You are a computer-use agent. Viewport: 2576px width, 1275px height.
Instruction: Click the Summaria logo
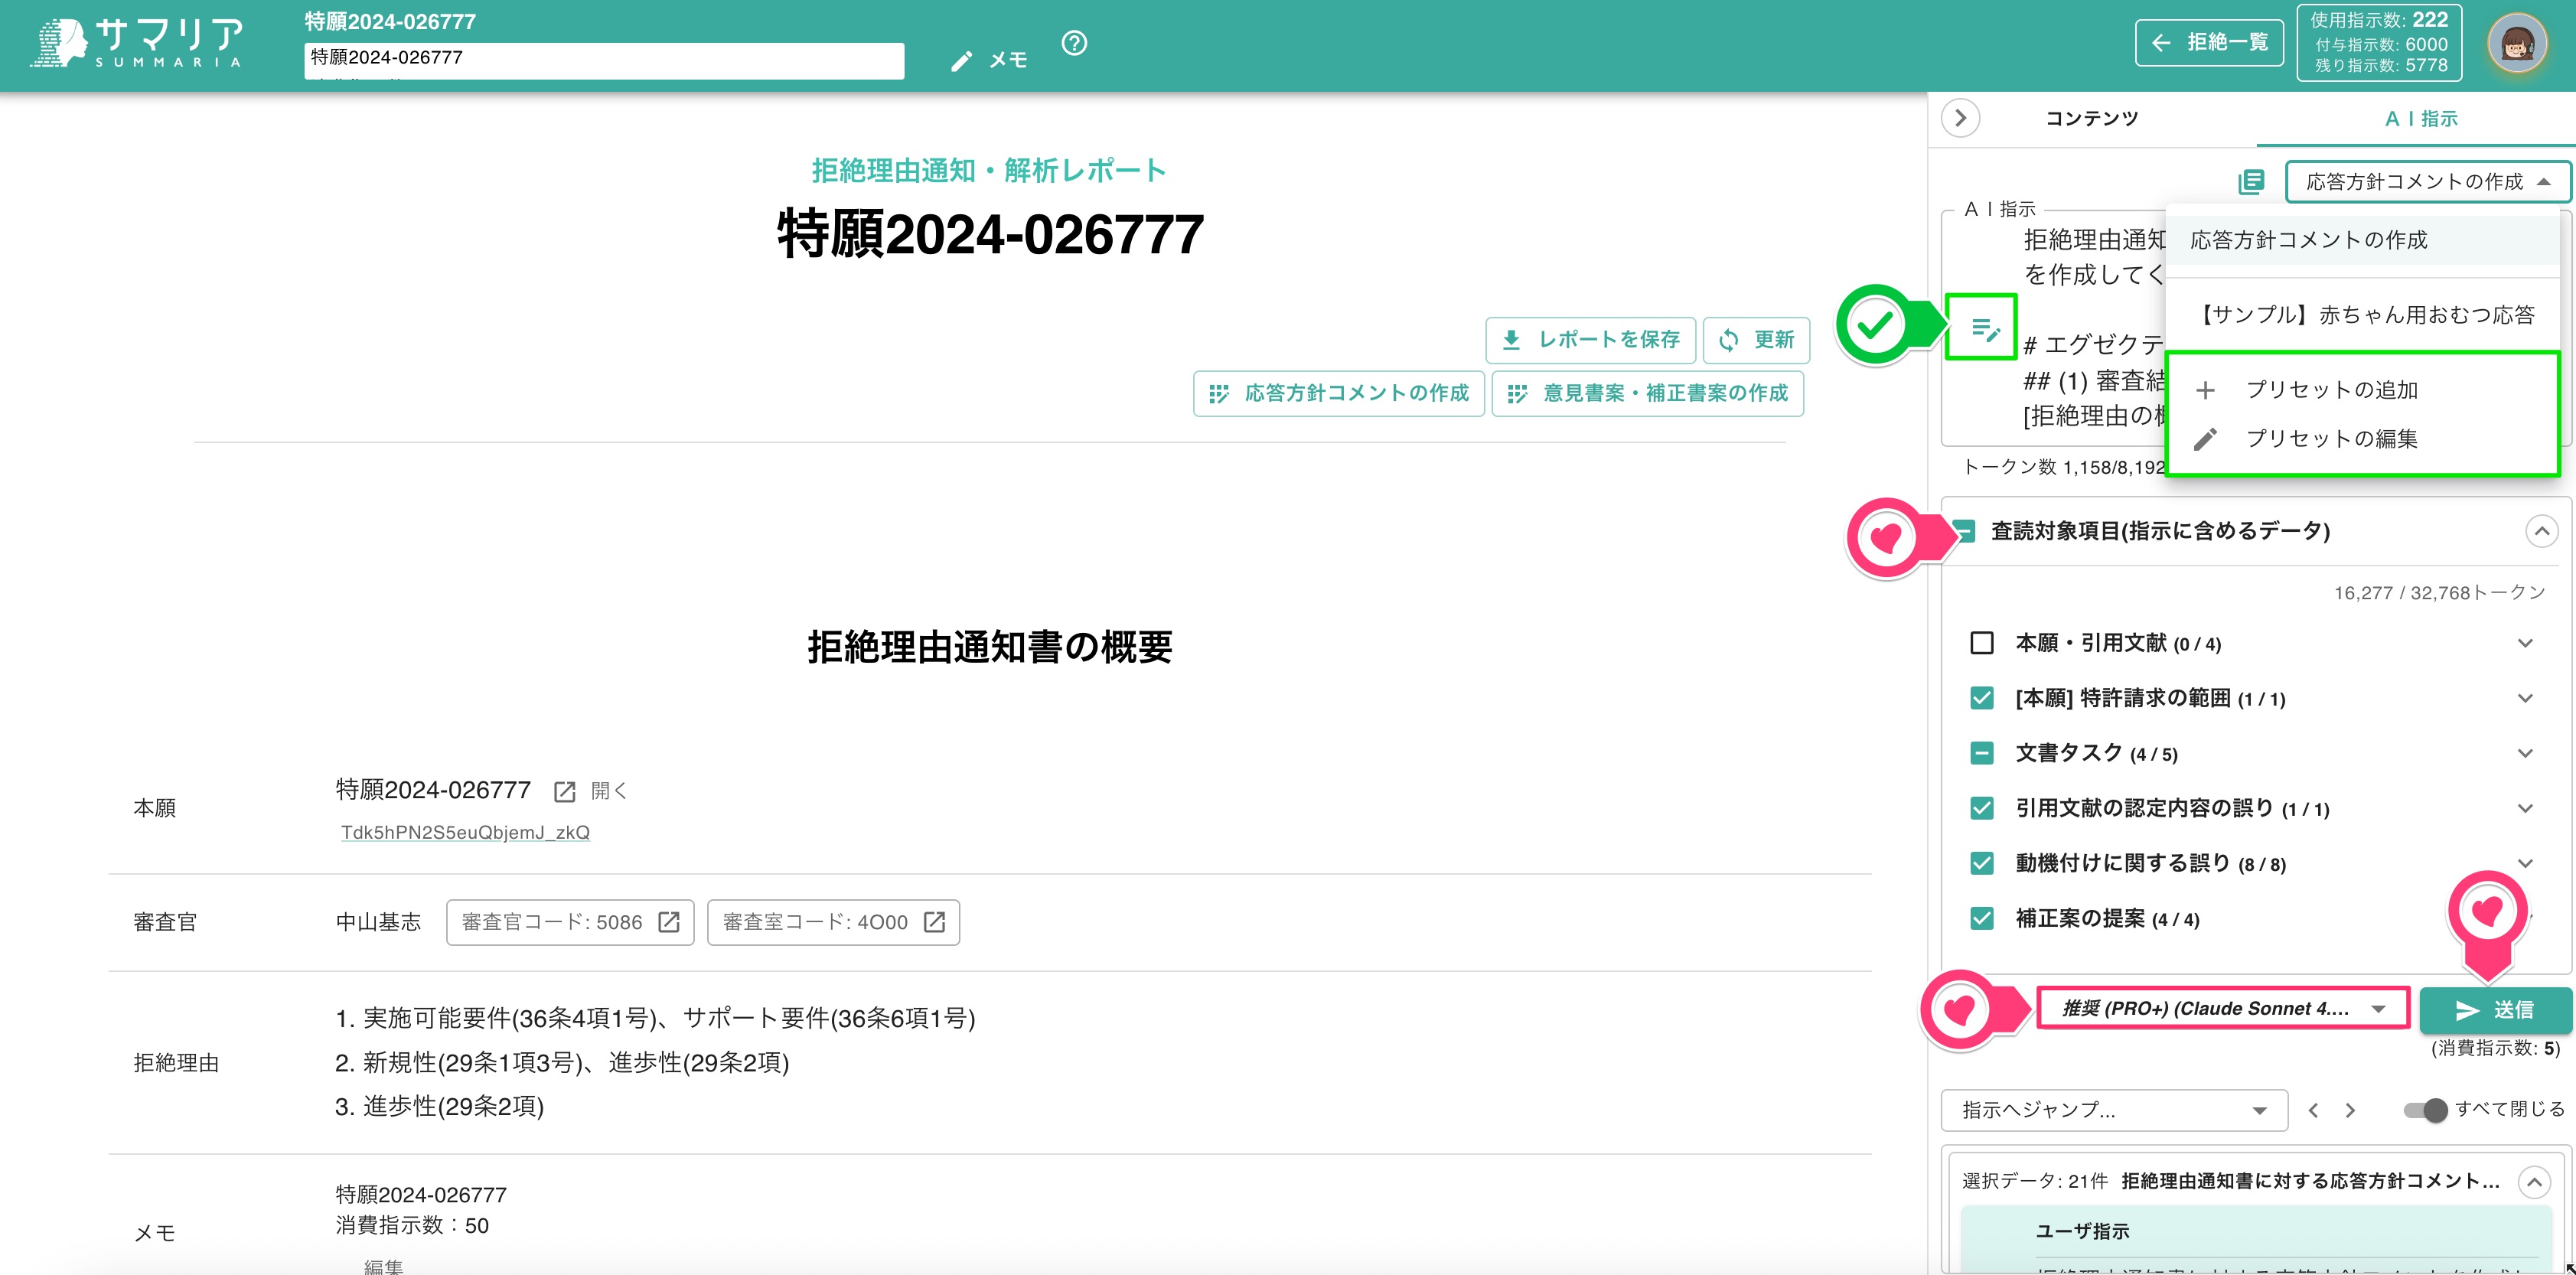click(x=138, y=44)
